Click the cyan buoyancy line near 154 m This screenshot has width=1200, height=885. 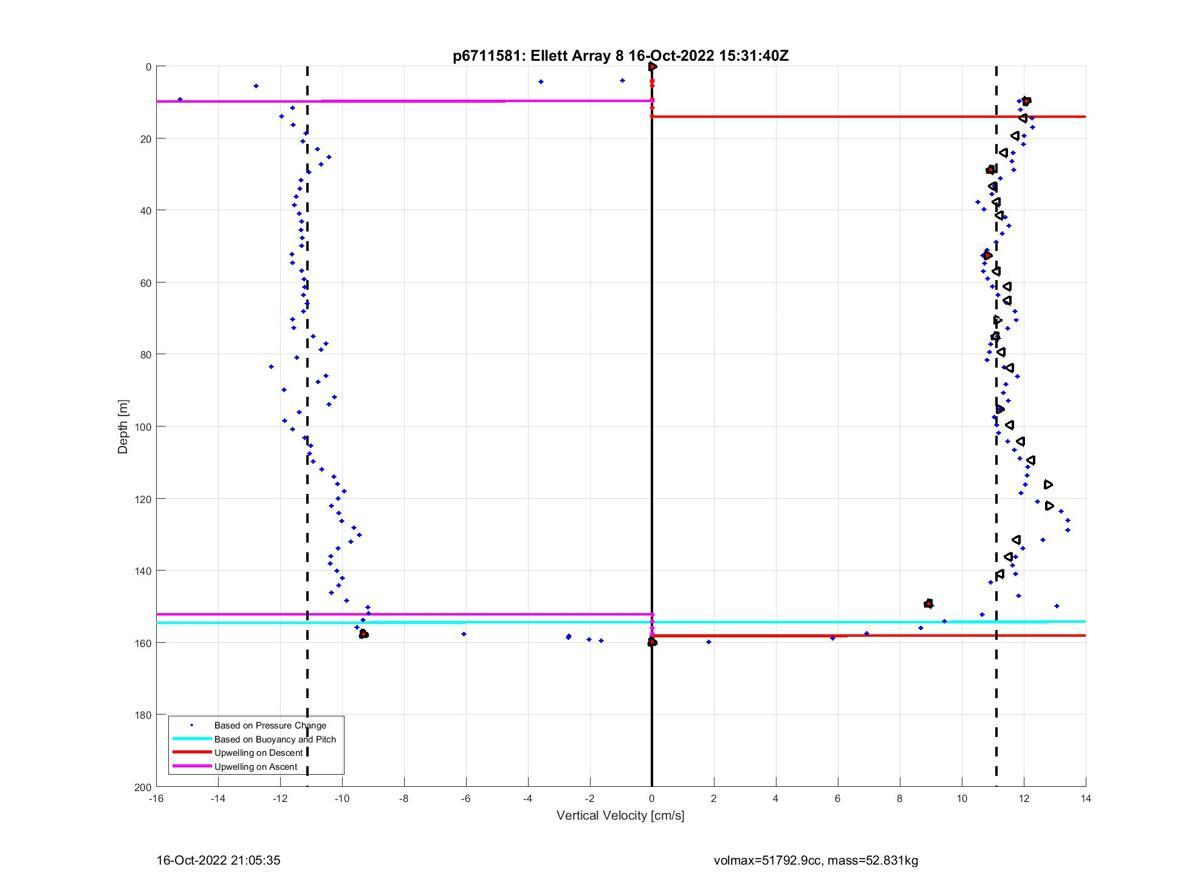click(621, 622)
